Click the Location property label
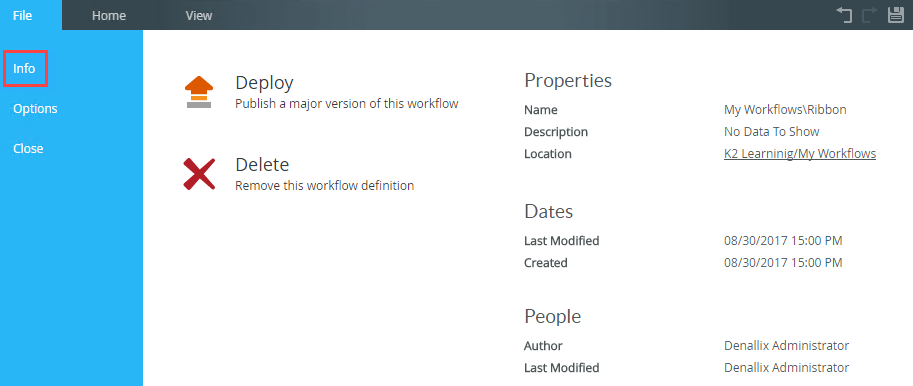Image resolution: width=913 pixels, height=386 pixels. 547,154
